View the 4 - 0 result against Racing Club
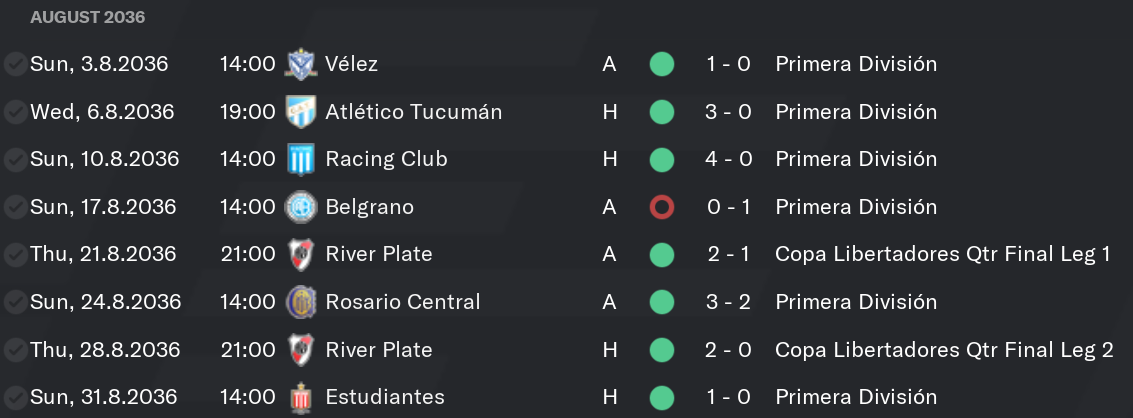The height and width of the screenshot is (418, 1133). (x=729, y=159)
